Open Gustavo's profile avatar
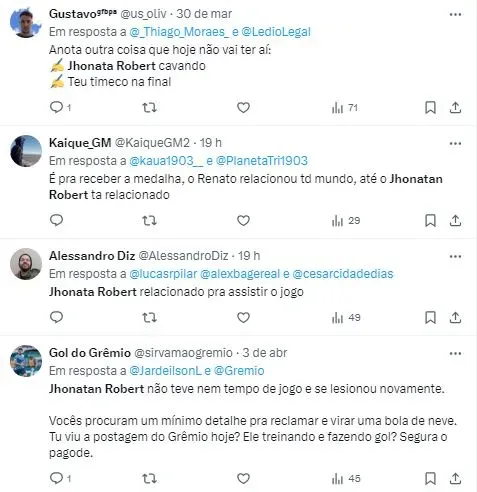The image size is (477, 492). (26, 23)
